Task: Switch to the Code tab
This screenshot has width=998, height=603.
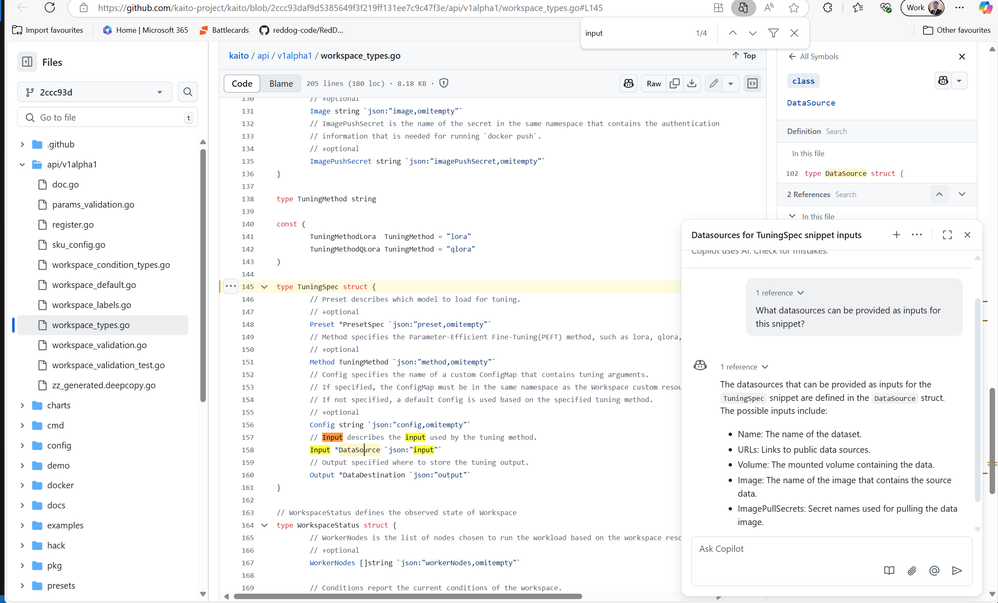Action: click(x=242, y=83)
